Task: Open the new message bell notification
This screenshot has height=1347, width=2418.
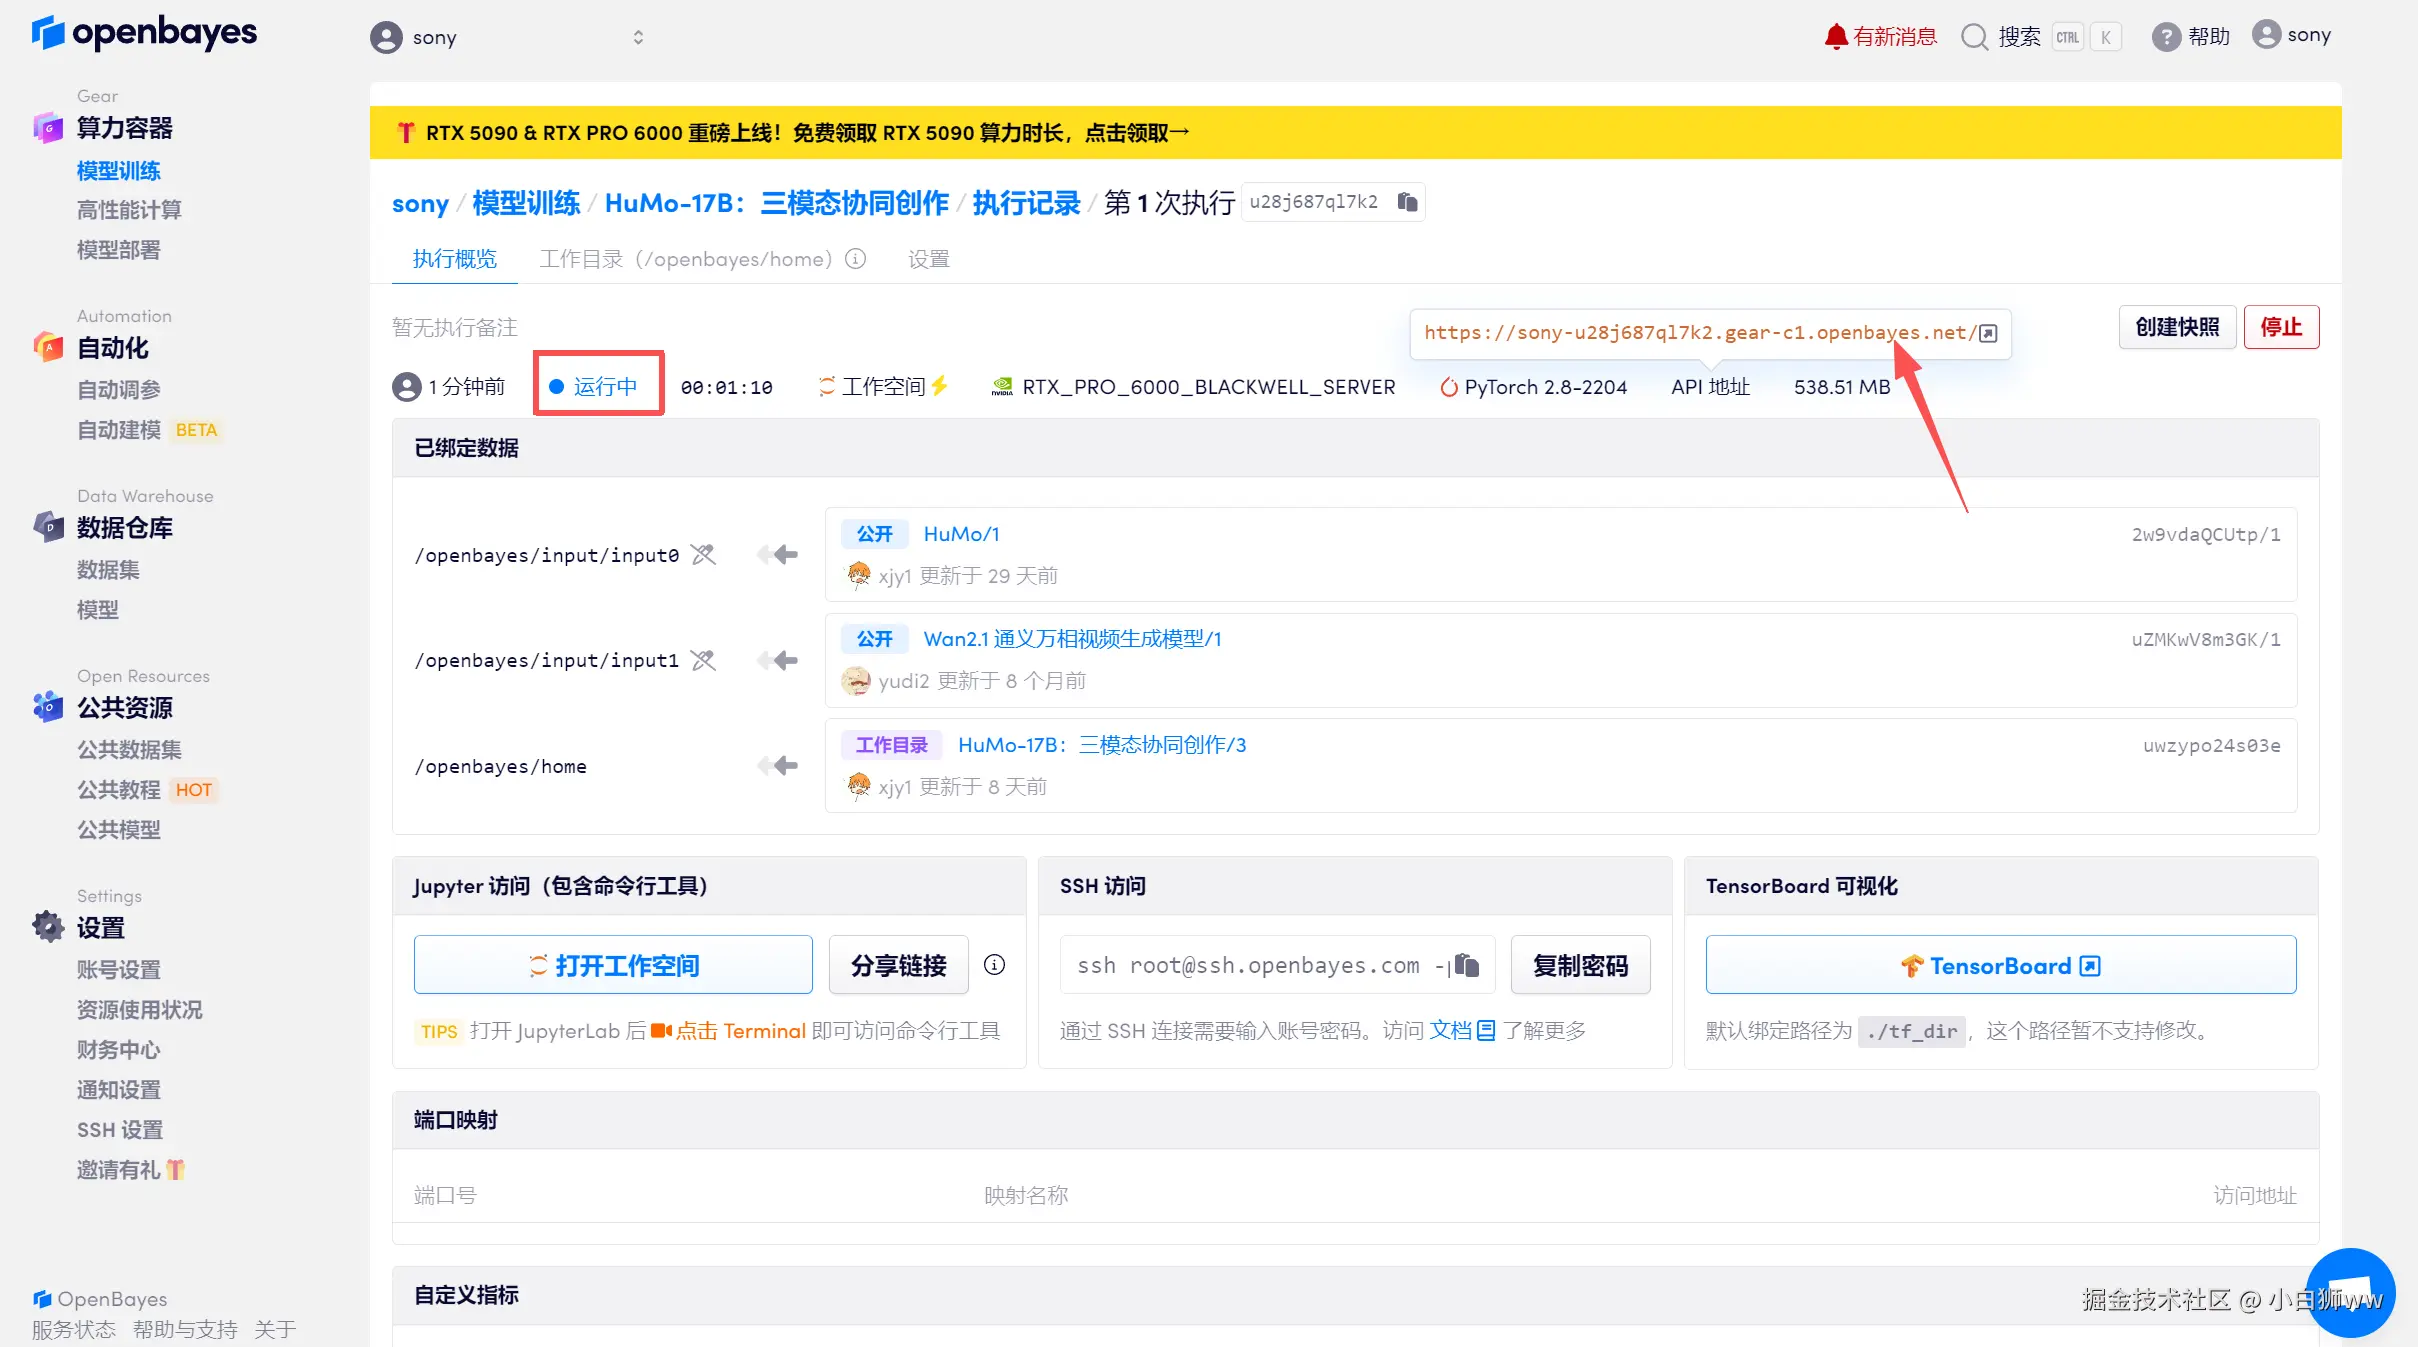Action: point(1879,37)
